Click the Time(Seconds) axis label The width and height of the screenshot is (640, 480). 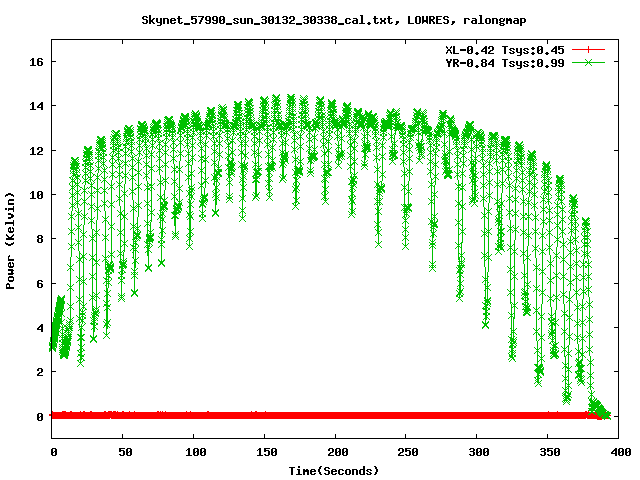pos(333,471)
